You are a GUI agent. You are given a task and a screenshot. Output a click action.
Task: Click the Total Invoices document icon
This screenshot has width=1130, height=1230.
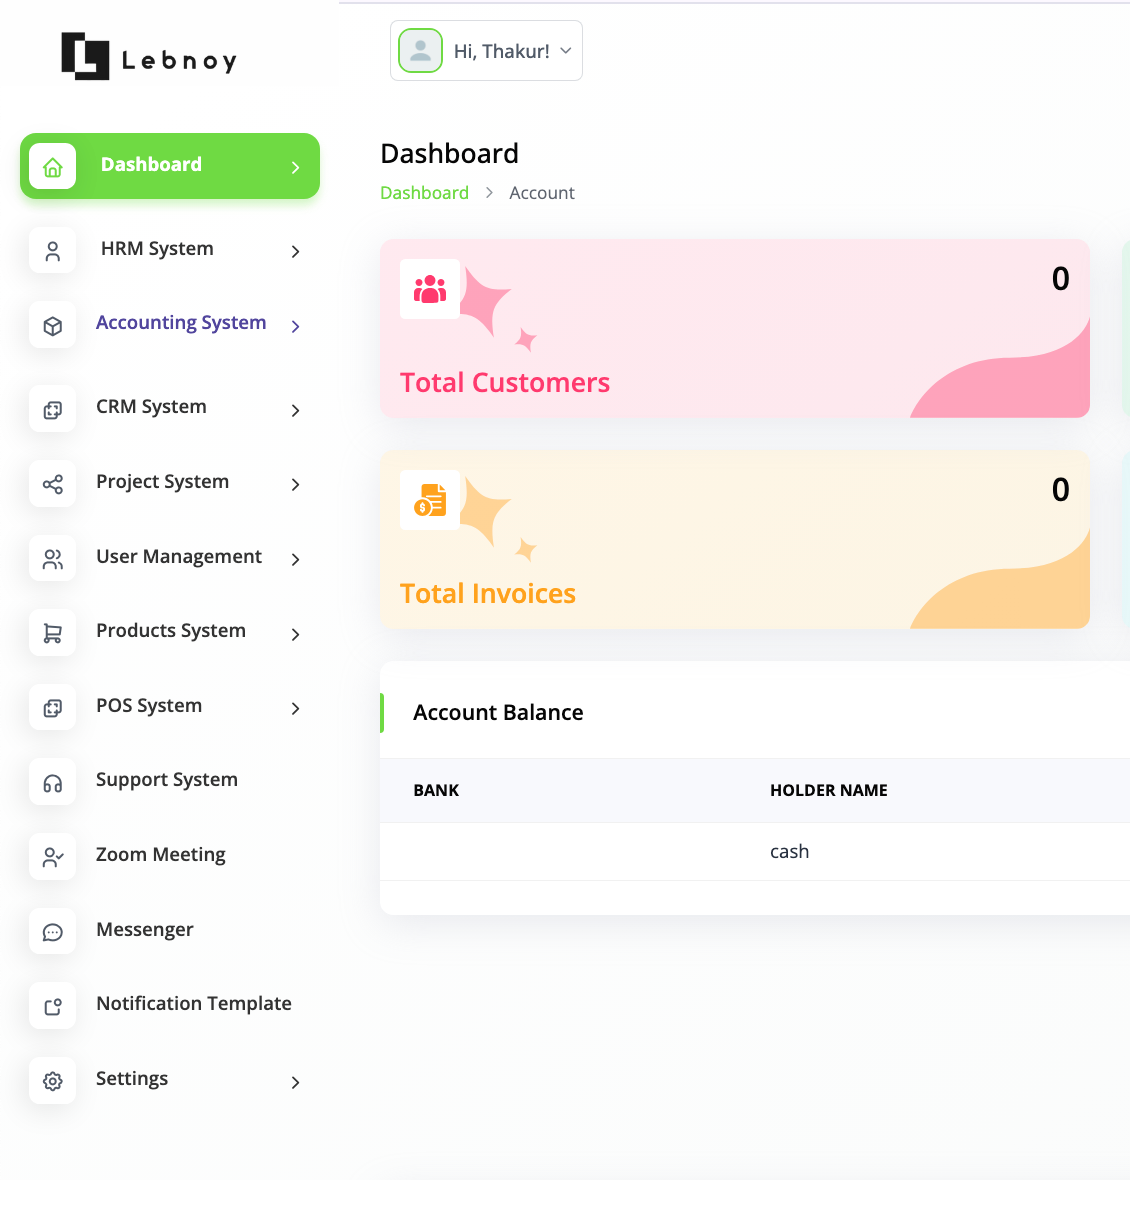pos(430,500)
